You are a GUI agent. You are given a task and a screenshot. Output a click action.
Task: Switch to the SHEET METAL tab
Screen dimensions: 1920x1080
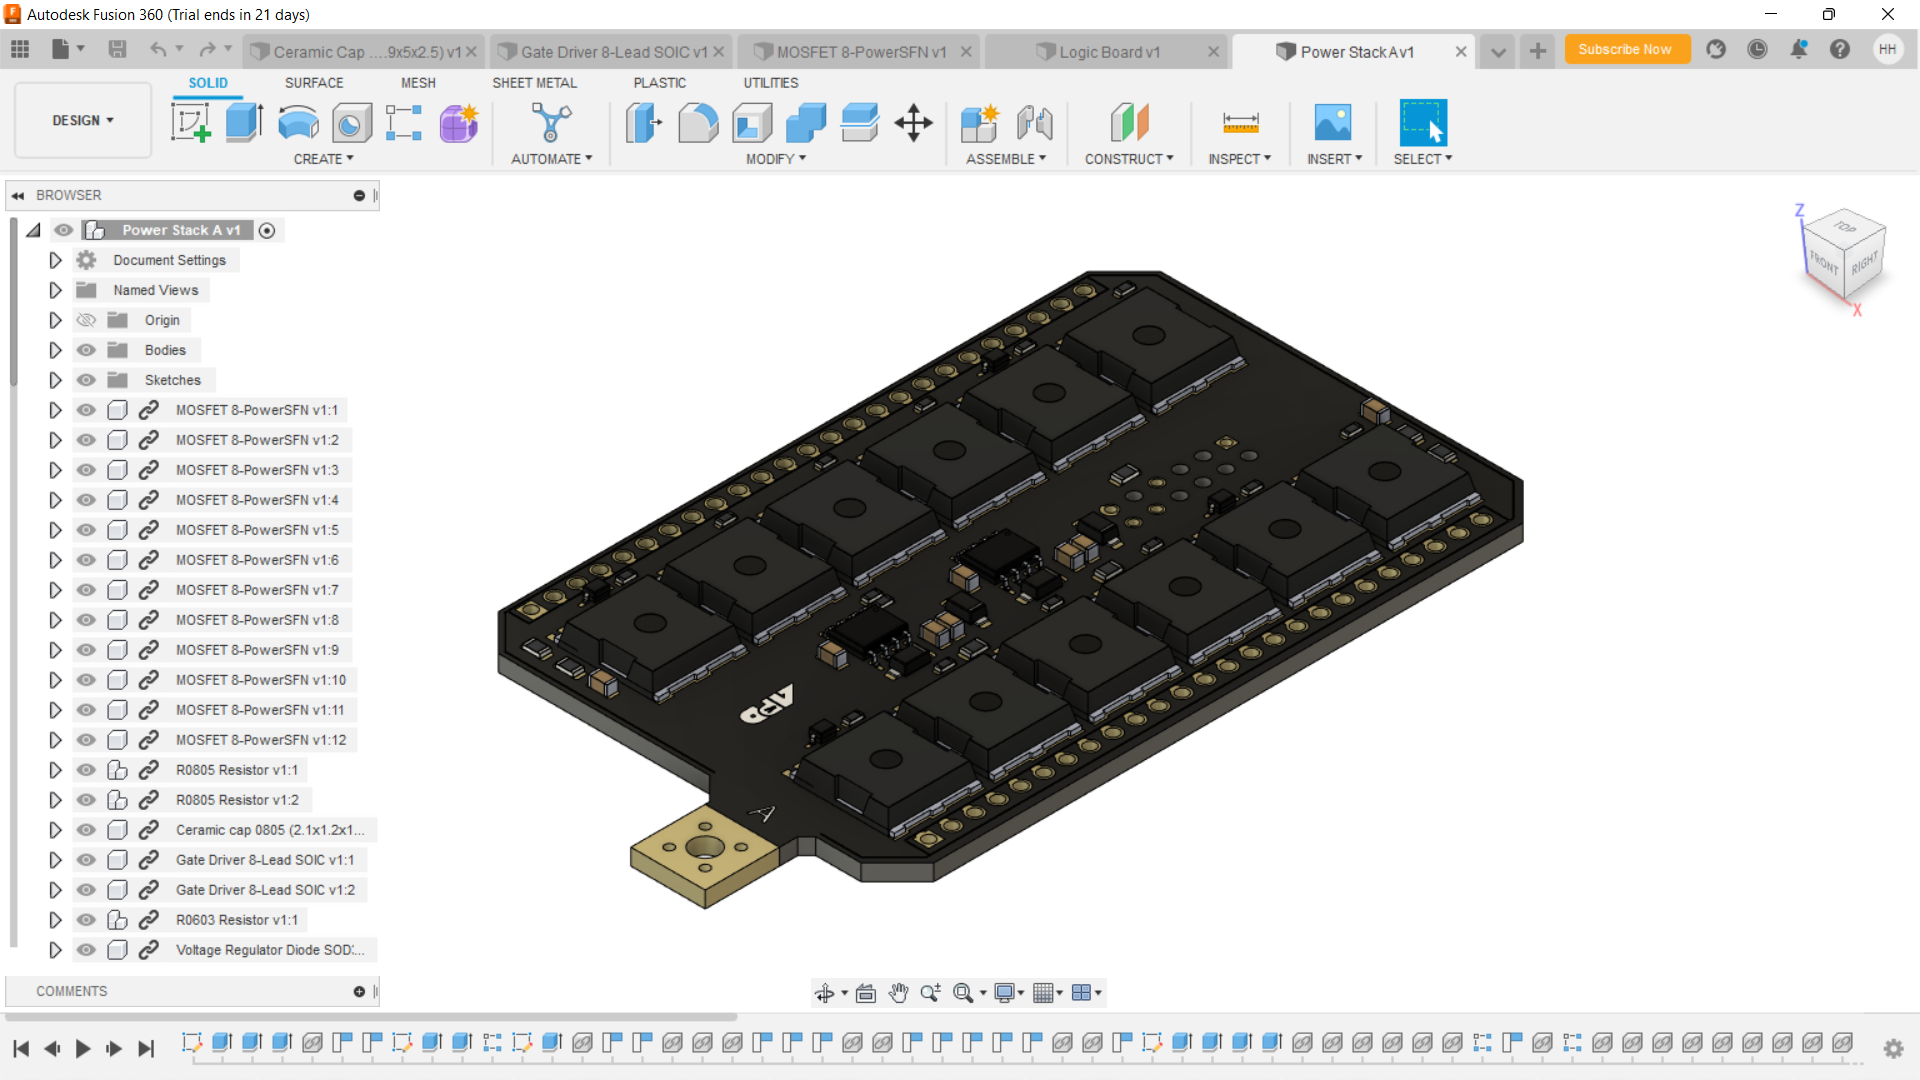[534, 83]
